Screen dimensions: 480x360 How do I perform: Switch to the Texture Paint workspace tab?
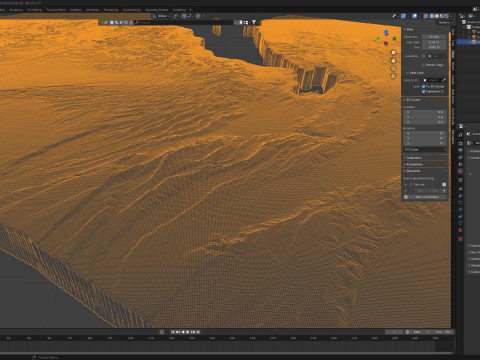pos(56,10)
